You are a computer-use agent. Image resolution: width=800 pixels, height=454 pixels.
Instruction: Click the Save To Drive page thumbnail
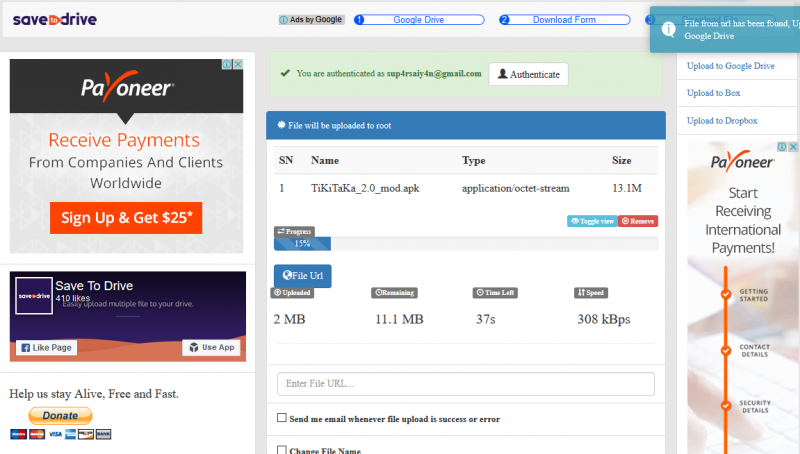(x=34, y=296)
